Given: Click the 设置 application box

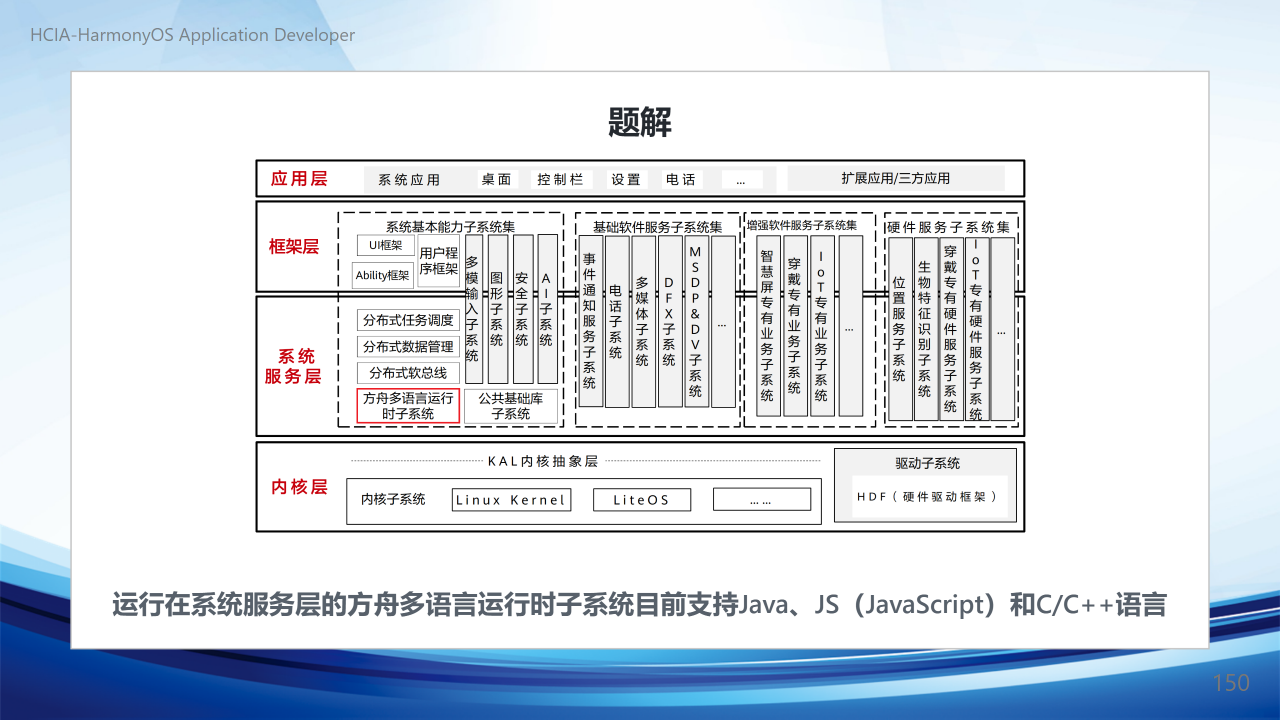Looking at the screenshot, I should (626, 180).
